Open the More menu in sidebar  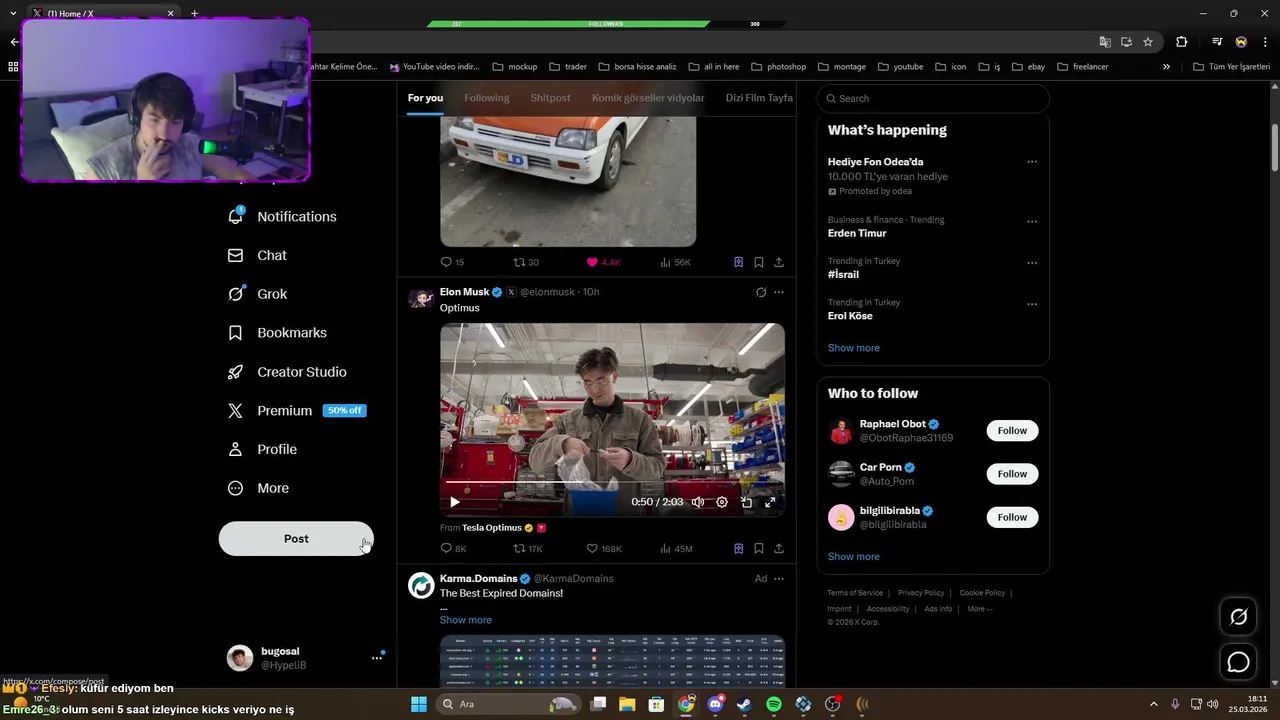258,488
